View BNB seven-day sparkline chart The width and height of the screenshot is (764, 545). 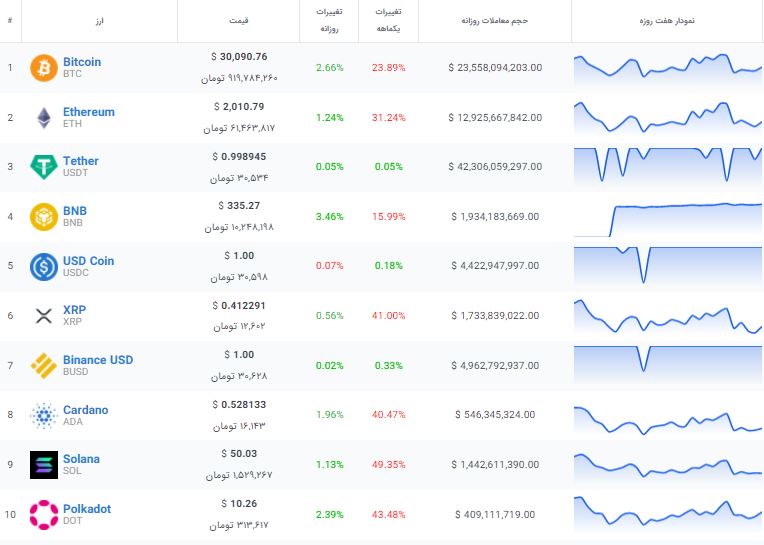668,220
